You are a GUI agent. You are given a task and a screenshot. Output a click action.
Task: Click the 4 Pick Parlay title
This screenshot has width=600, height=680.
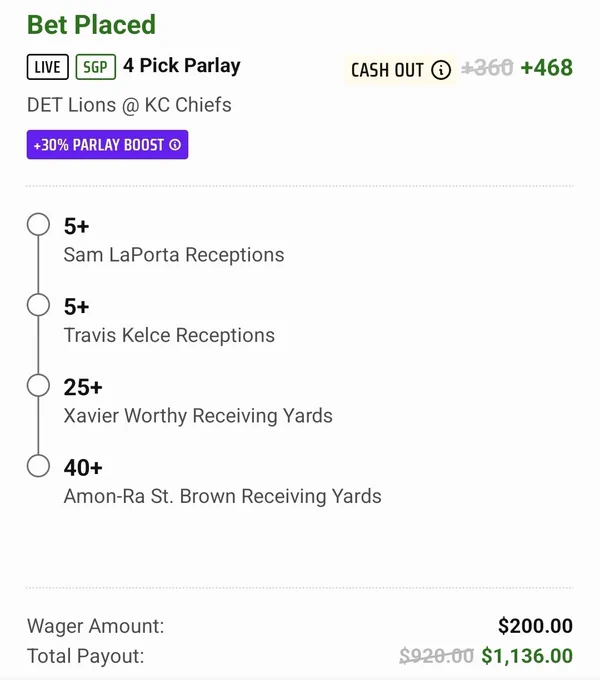182,66
